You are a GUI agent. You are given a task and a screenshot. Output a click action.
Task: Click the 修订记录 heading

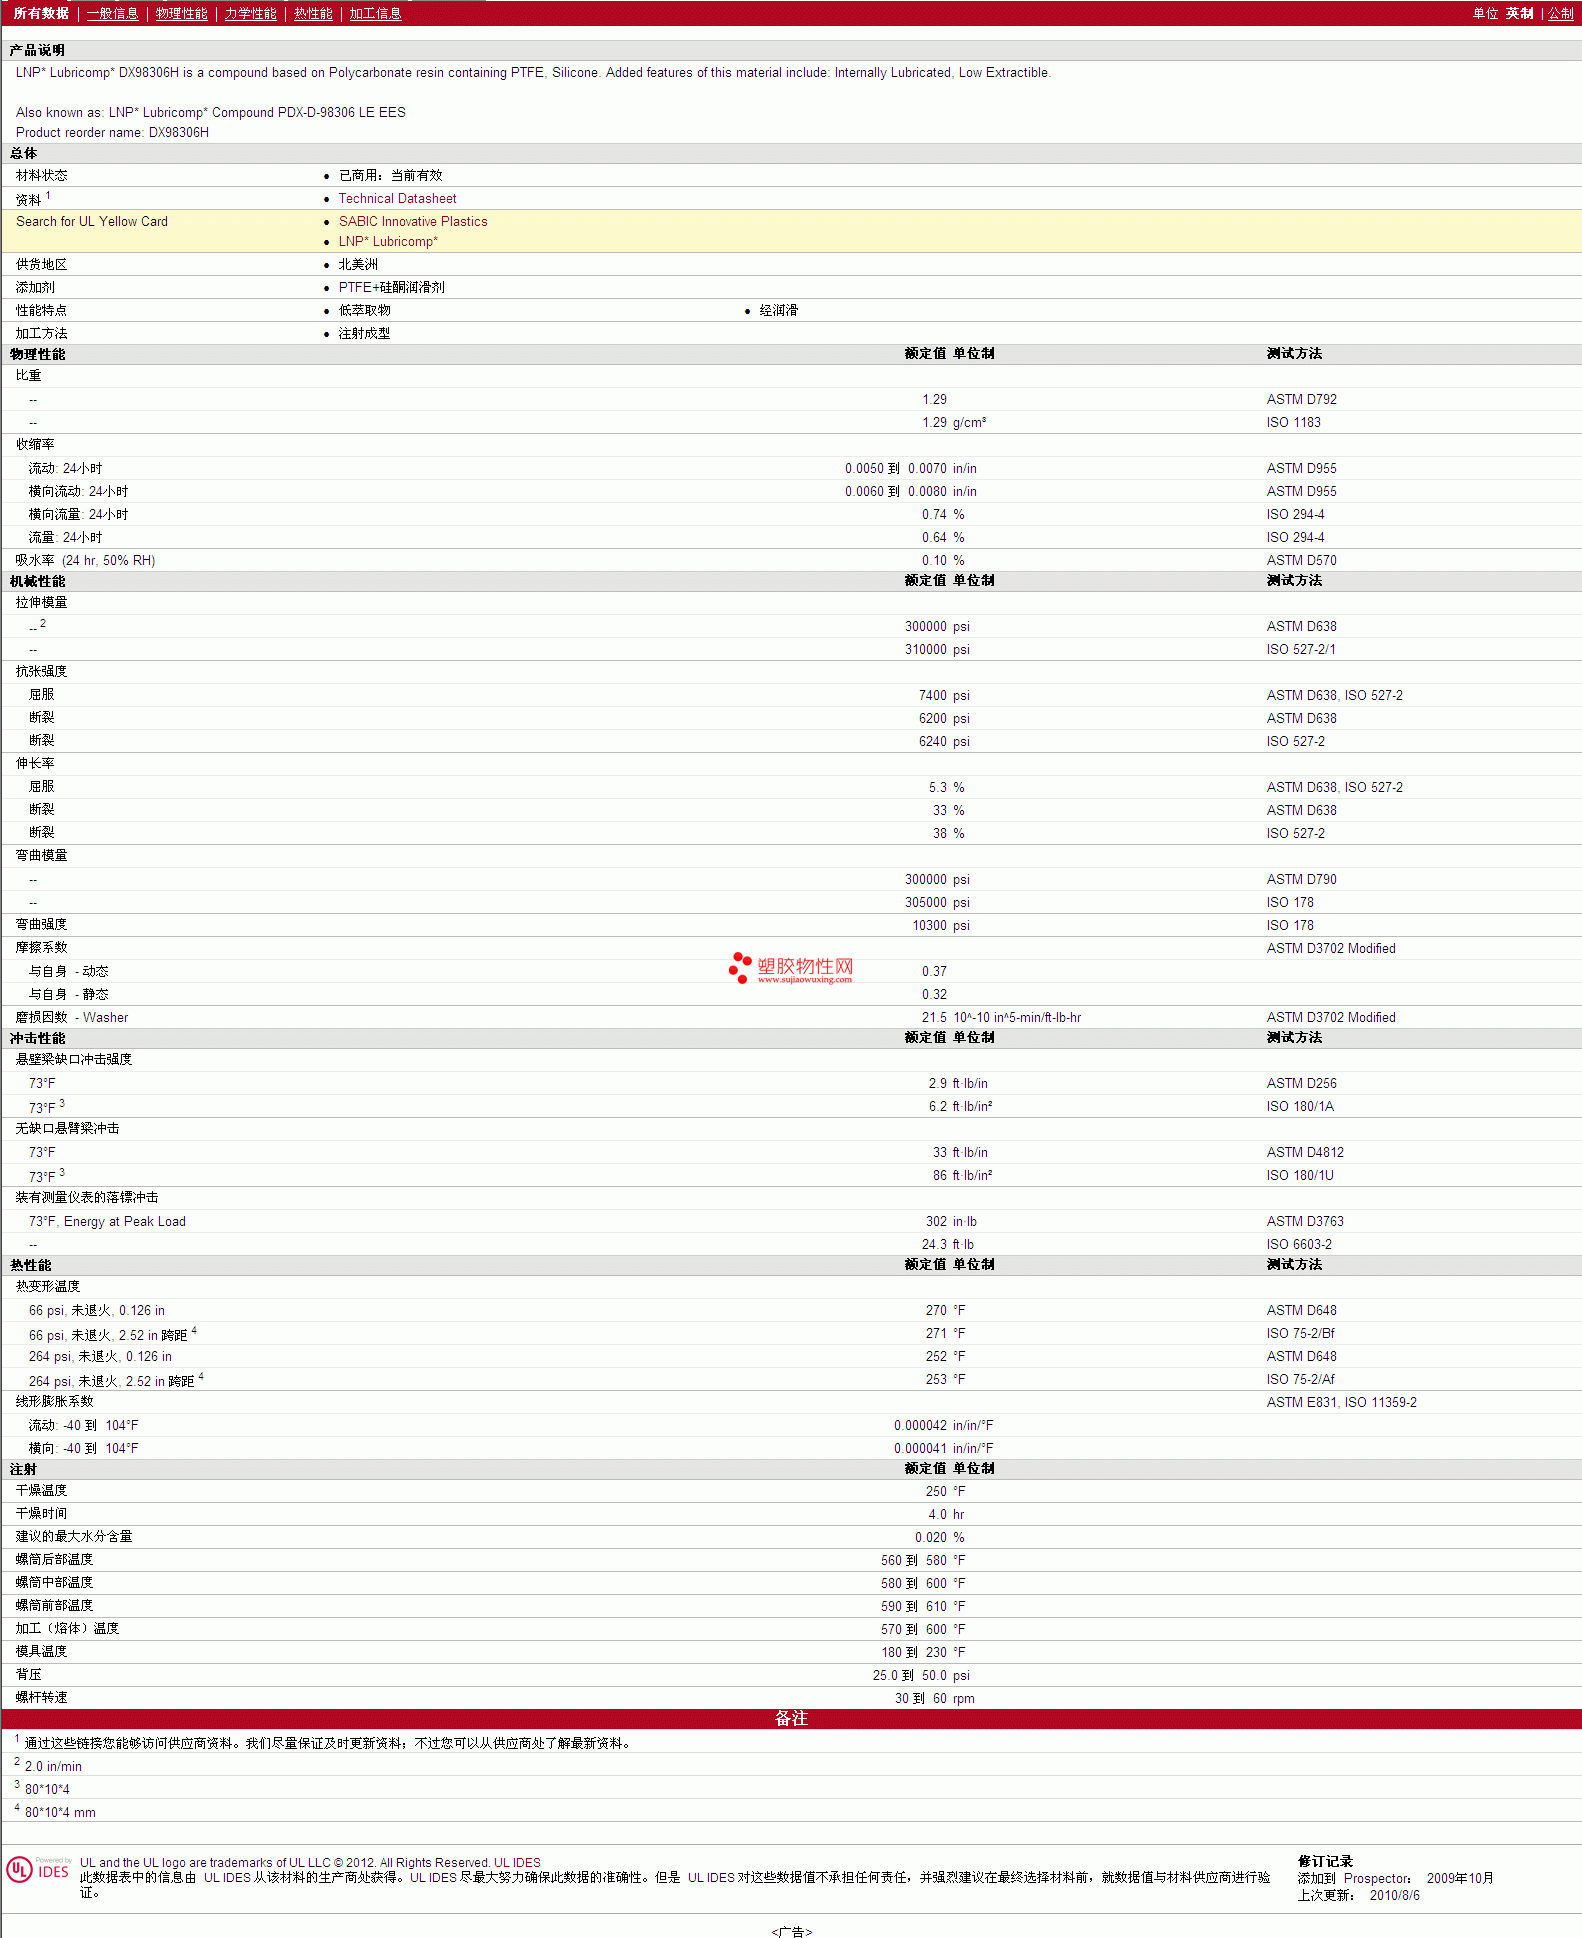point(1325,1862)
